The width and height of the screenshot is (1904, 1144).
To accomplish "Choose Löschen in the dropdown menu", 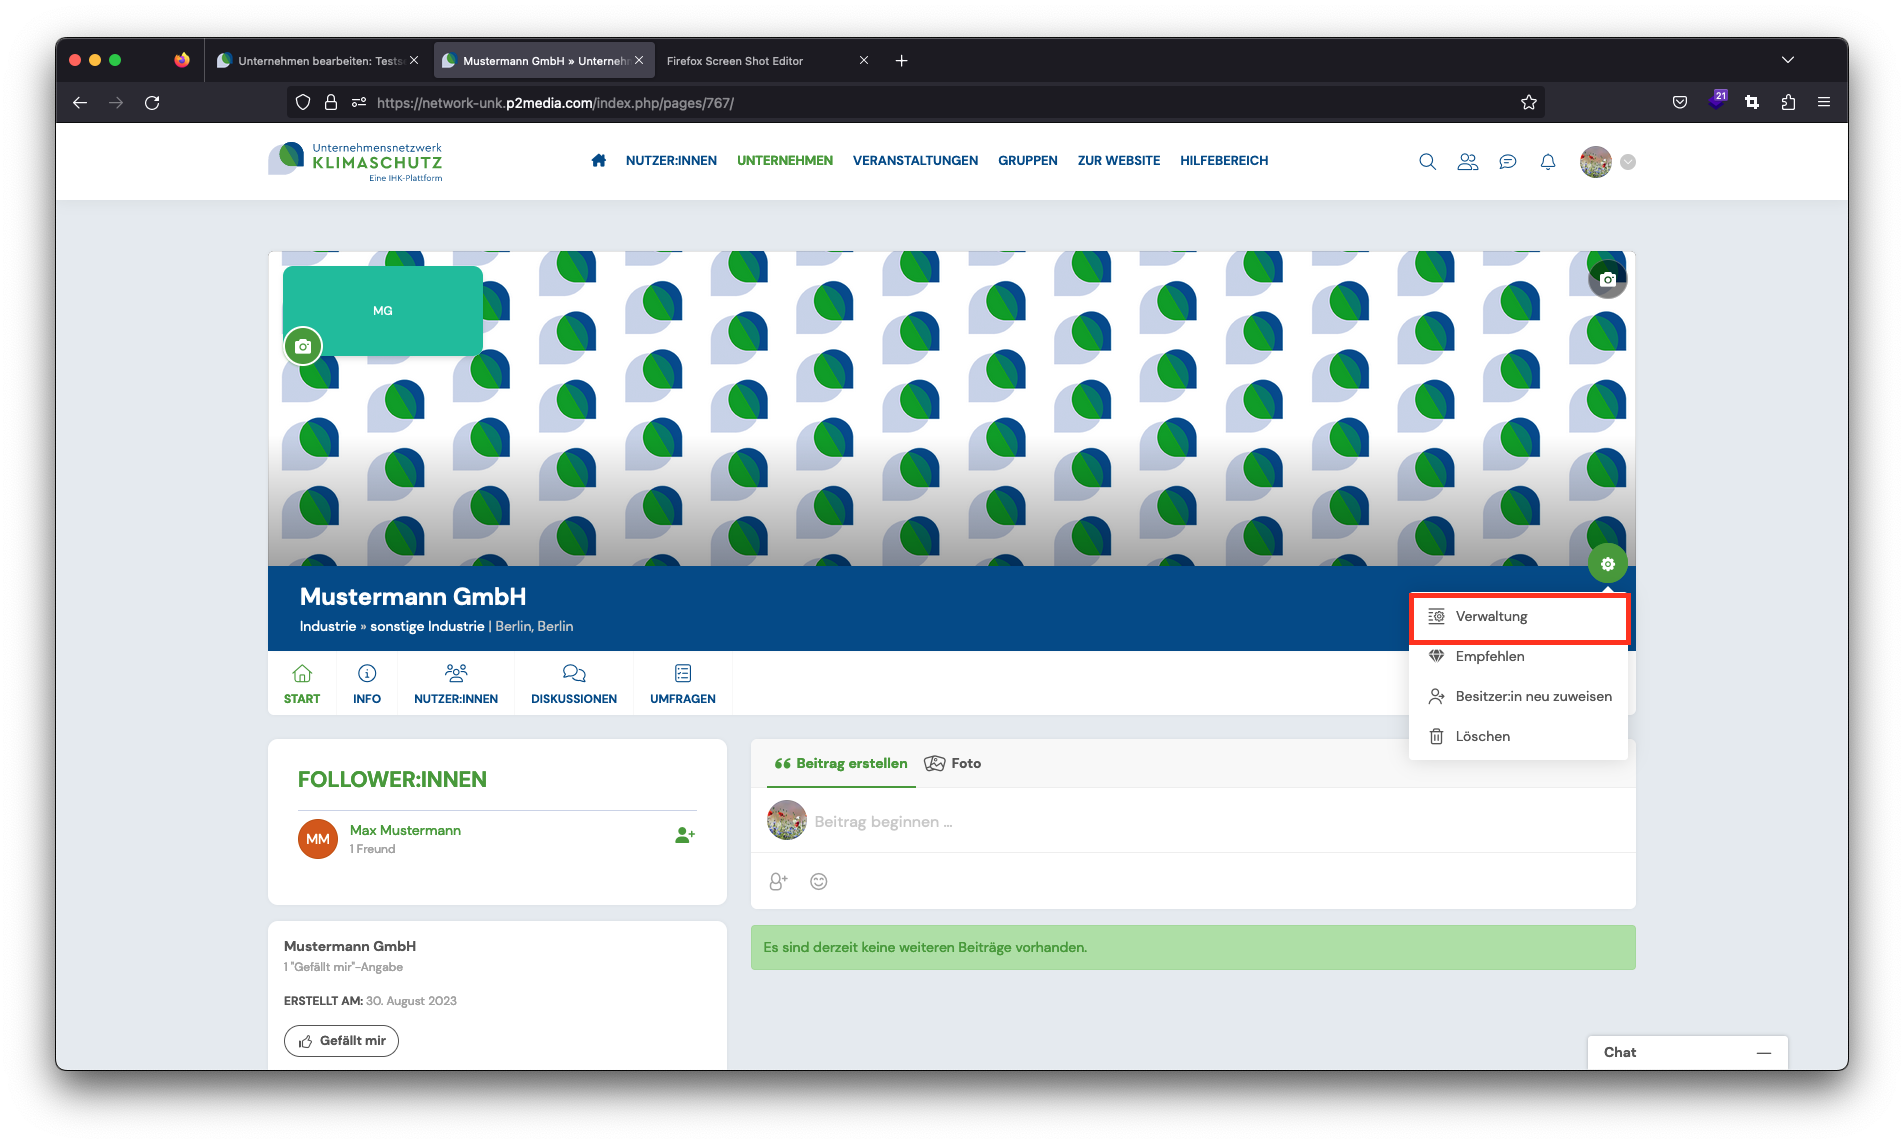I will coord(1518,736).
